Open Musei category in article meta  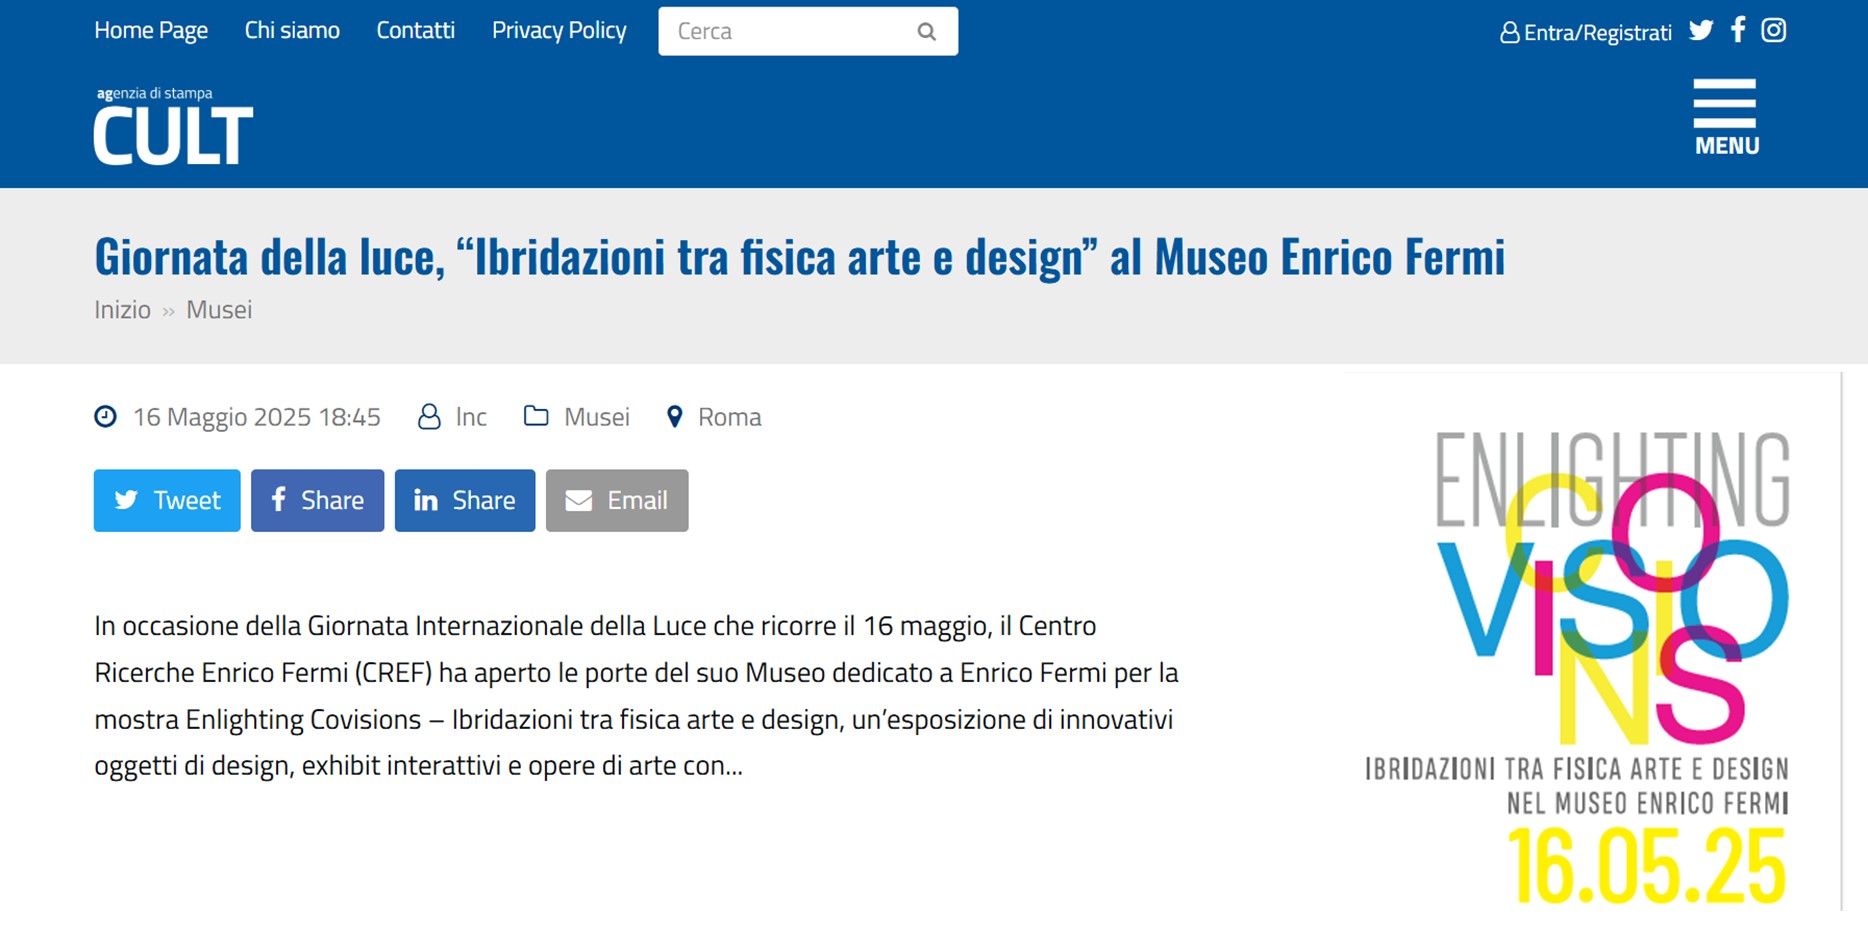point(597,417)
